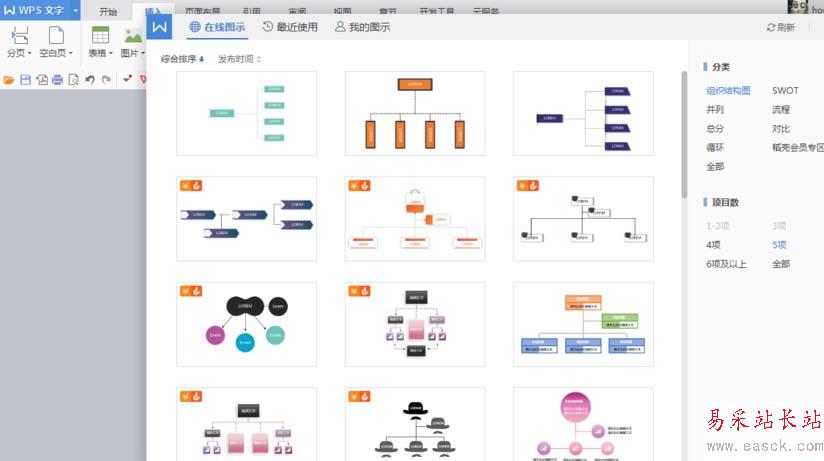Image resolution: width=824 pixels, height=461 pixels.
Task: Click the print icon in quick toolbar
Action: pos(57,80)
